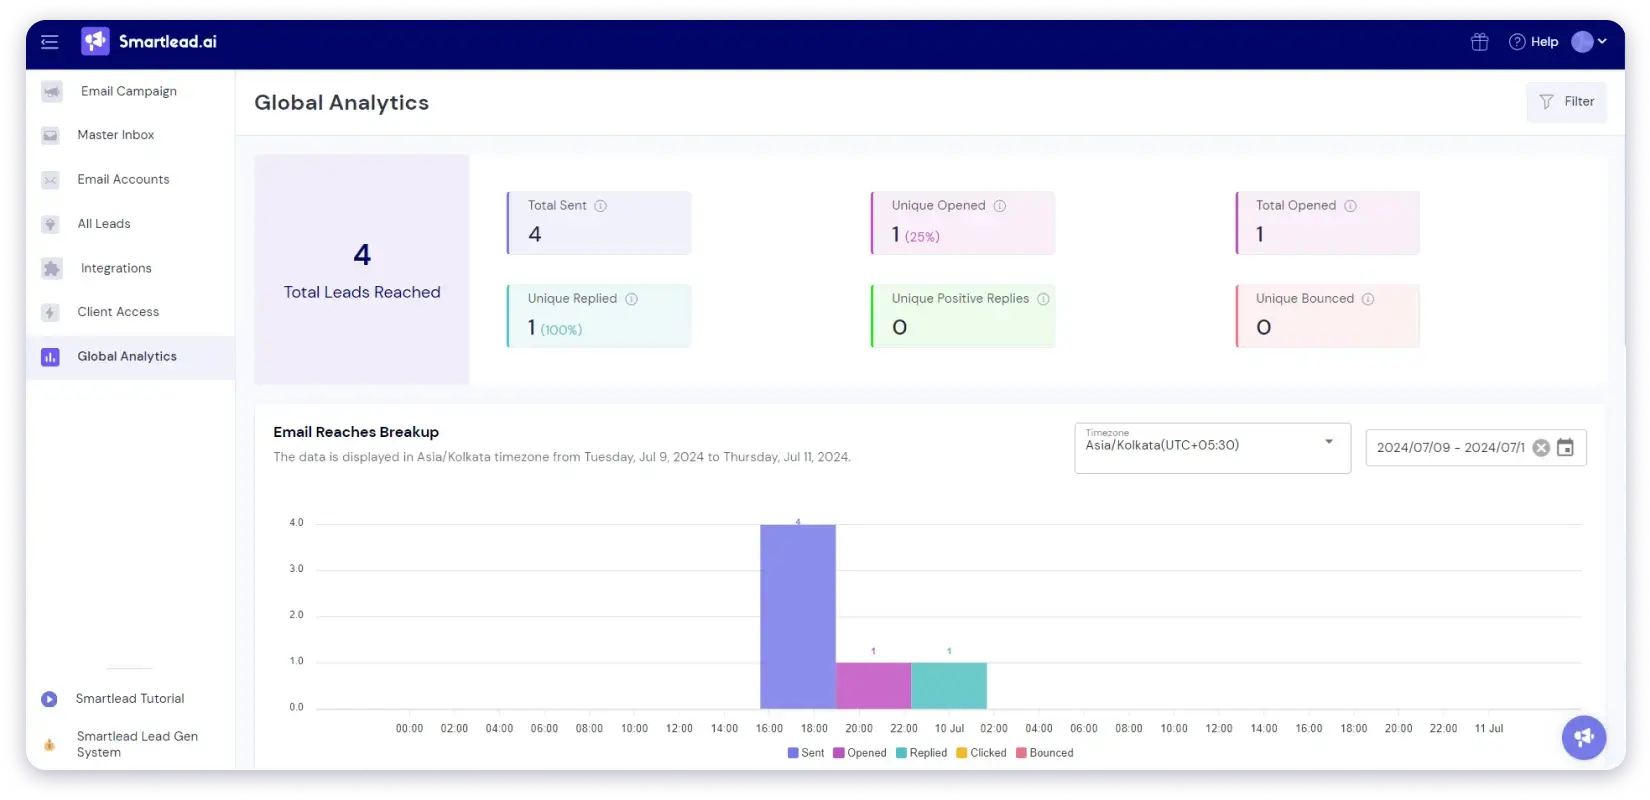Viewport: 1650px width, 800px height.
Task: Click the Help link in header
Action: tap(1534, 42)
